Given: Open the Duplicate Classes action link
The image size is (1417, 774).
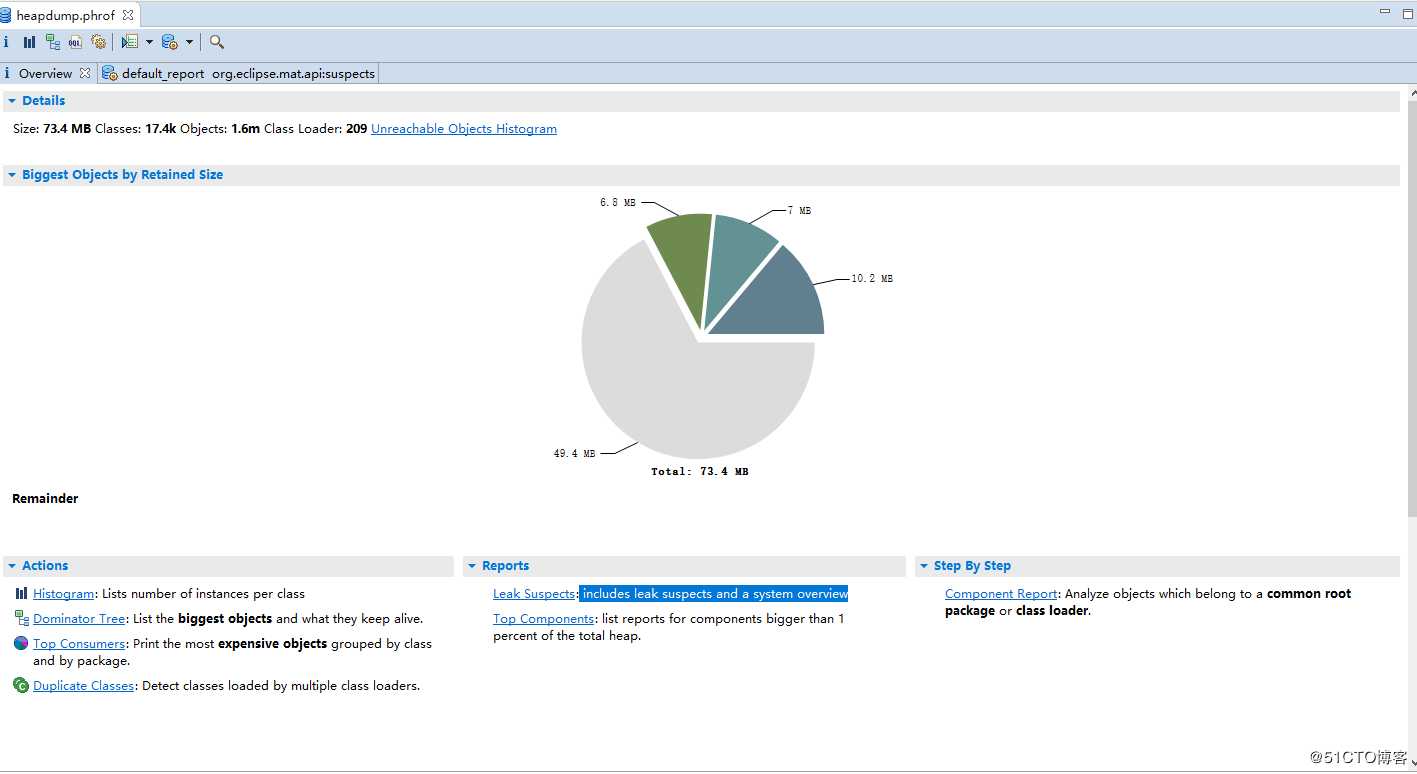Looking at the screenshot, I should click(x=83, y=686).
